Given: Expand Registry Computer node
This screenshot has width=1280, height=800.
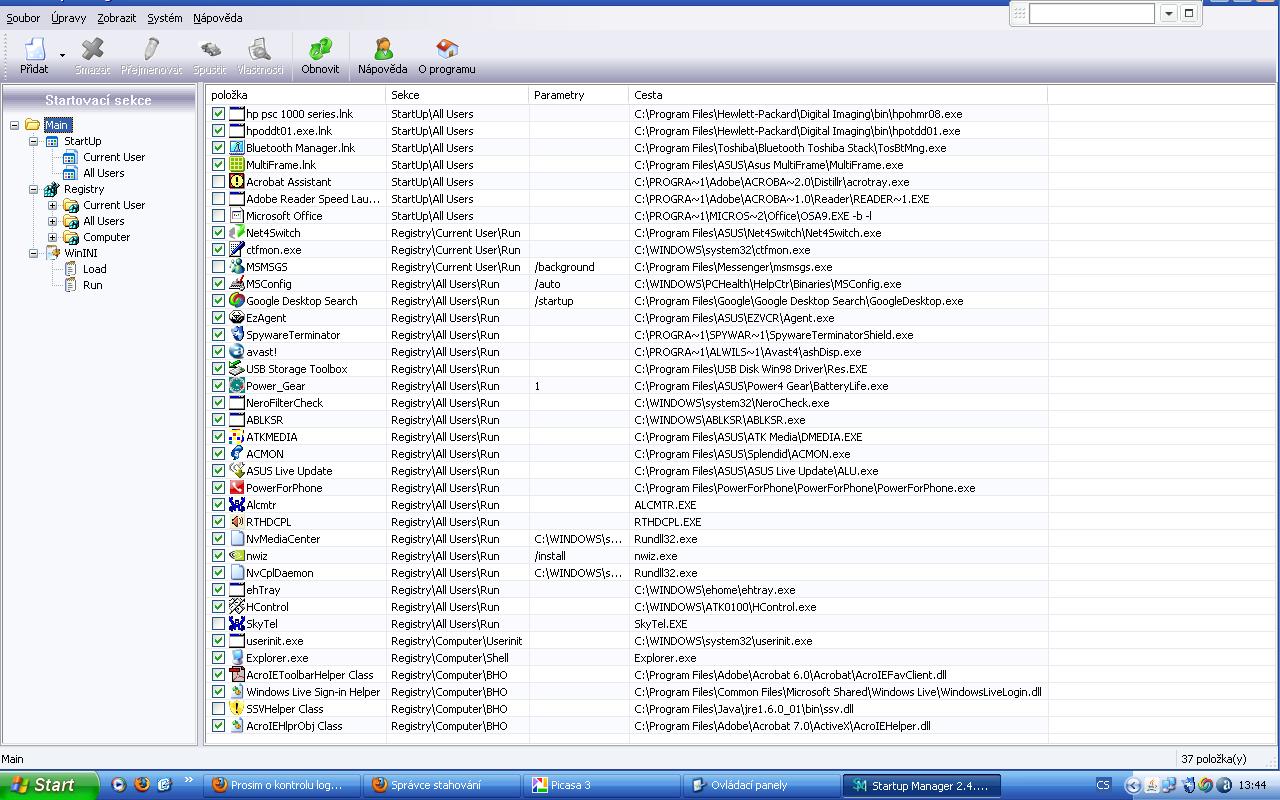Looking at the screenshot, I should click(52, 237).
